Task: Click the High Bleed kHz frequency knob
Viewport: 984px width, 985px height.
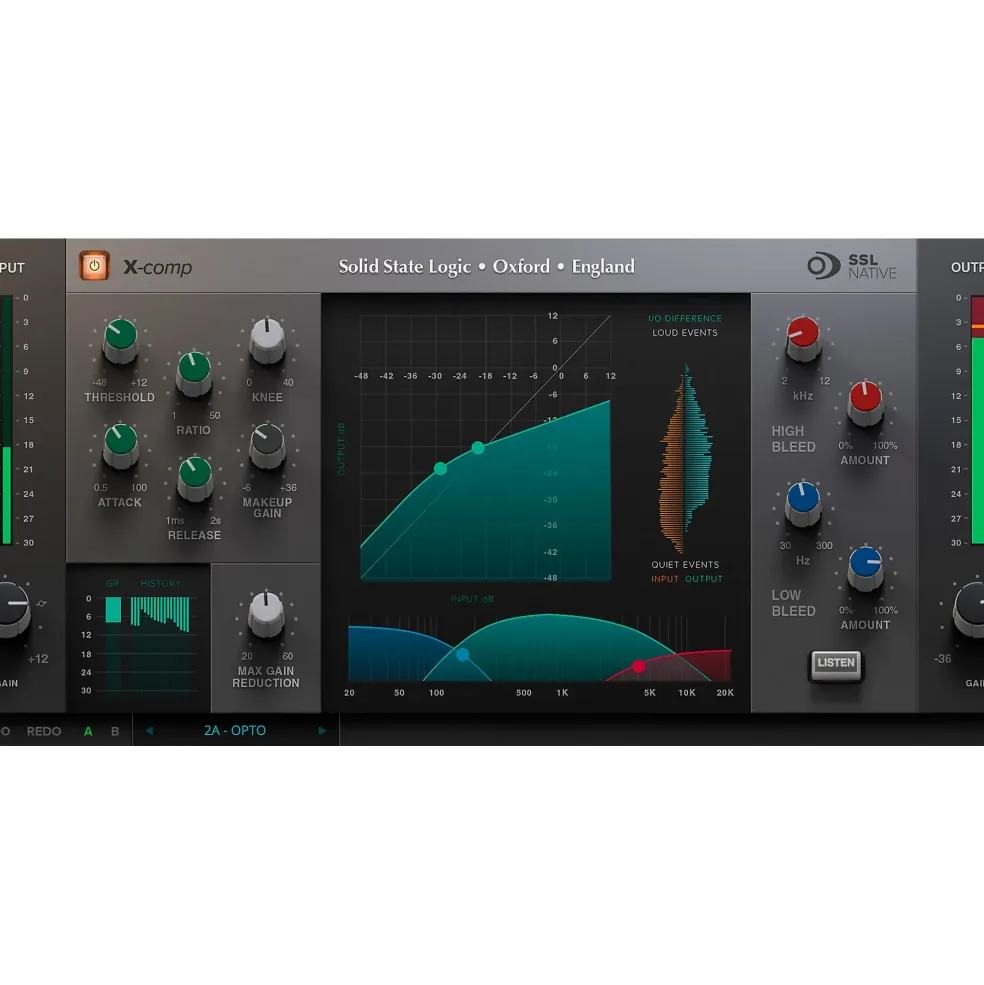Action: tap(802, 339)
